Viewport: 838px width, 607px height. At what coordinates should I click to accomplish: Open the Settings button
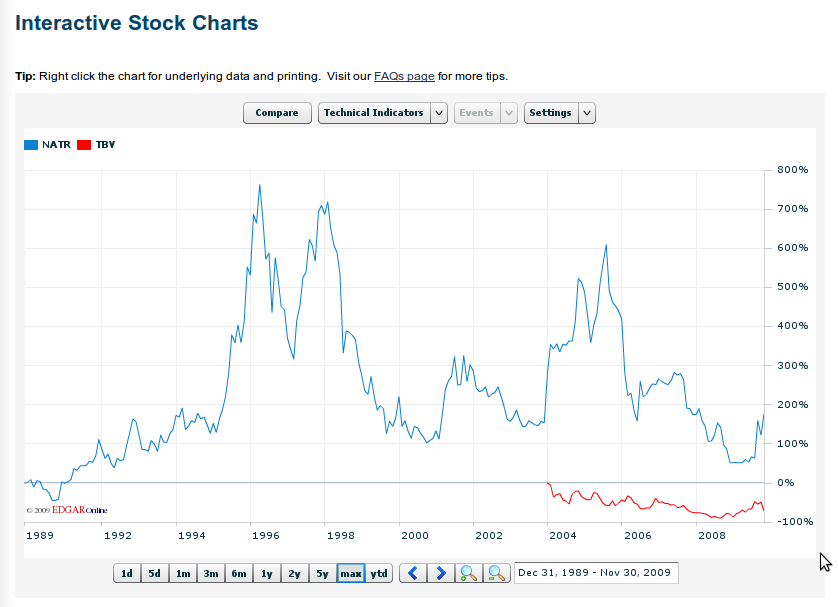[x=550, y=113]
